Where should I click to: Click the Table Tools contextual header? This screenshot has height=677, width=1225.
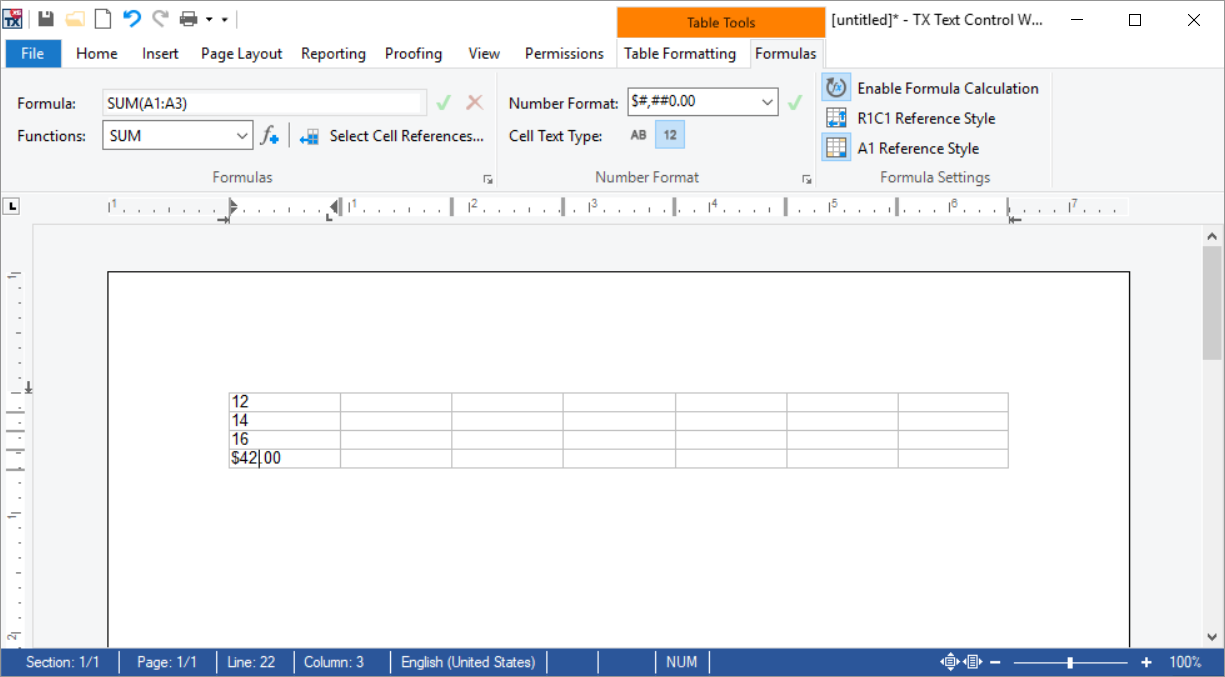click(721, 23)
